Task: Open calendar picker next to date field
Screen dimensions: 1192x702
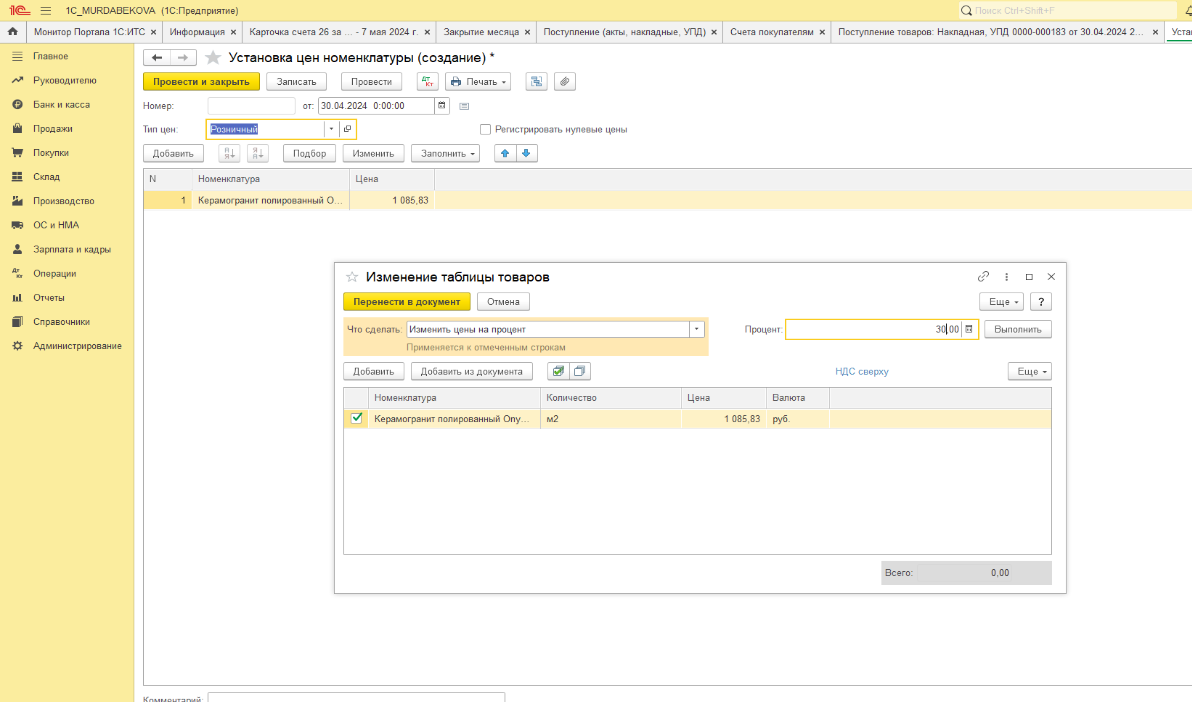Action: [442, 106]
